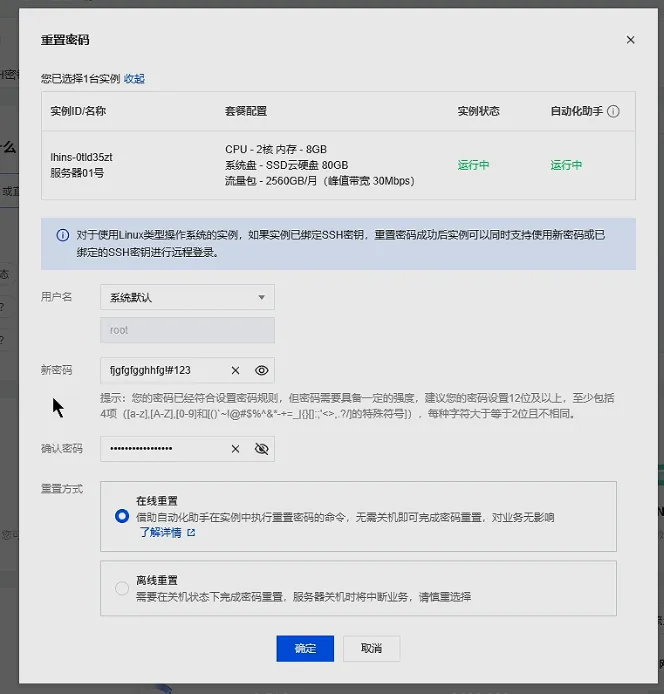Click external link icon beside 了解详情
This screenshot has height=694, width=664.
click(x=191, y=533)
